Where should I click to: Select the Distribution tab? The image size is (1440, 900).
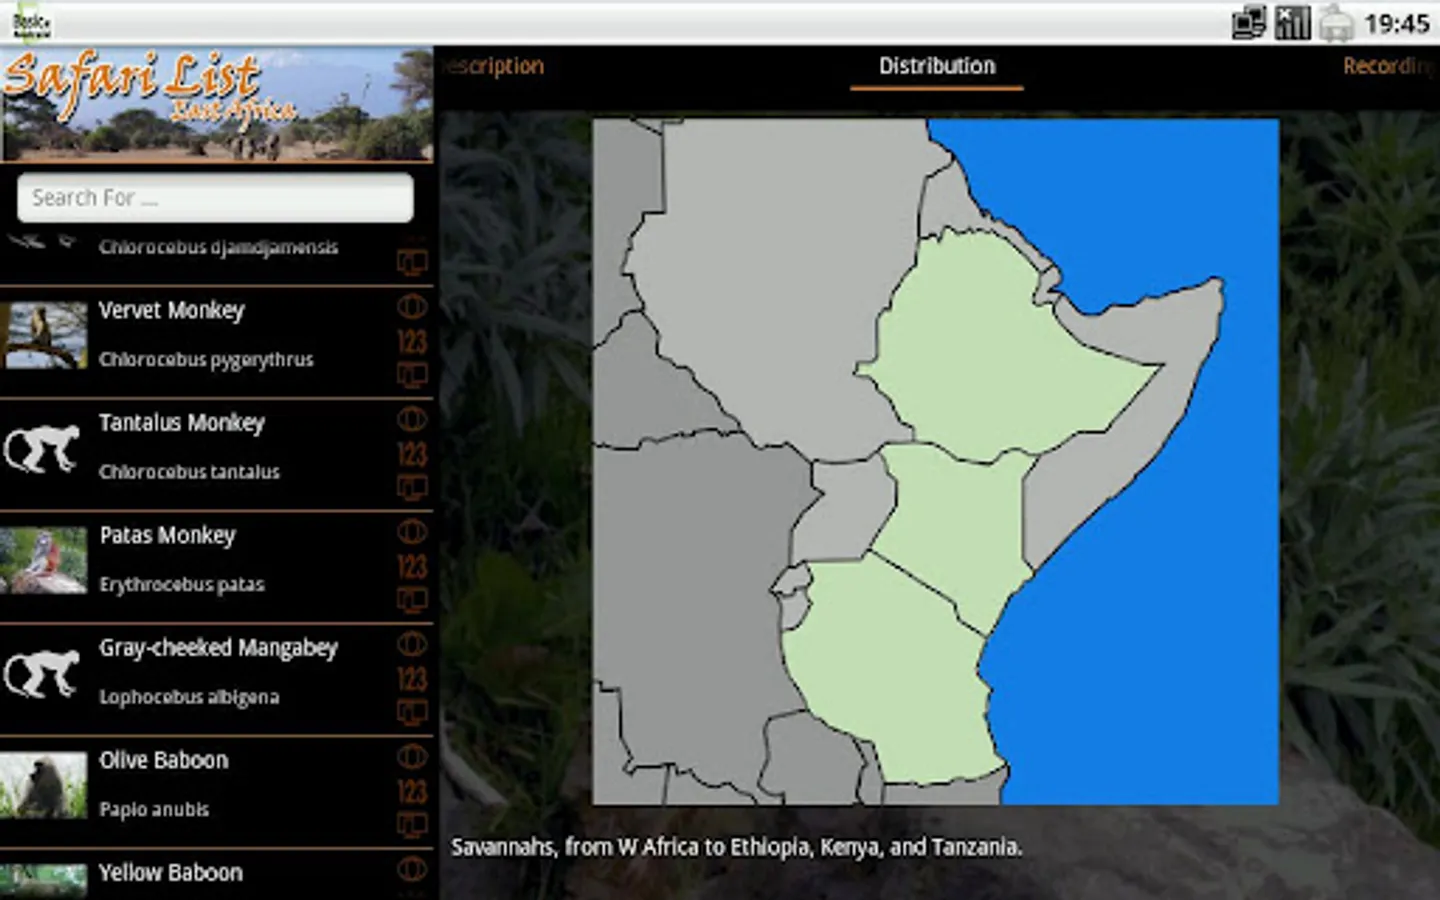(x=937, y=66)
